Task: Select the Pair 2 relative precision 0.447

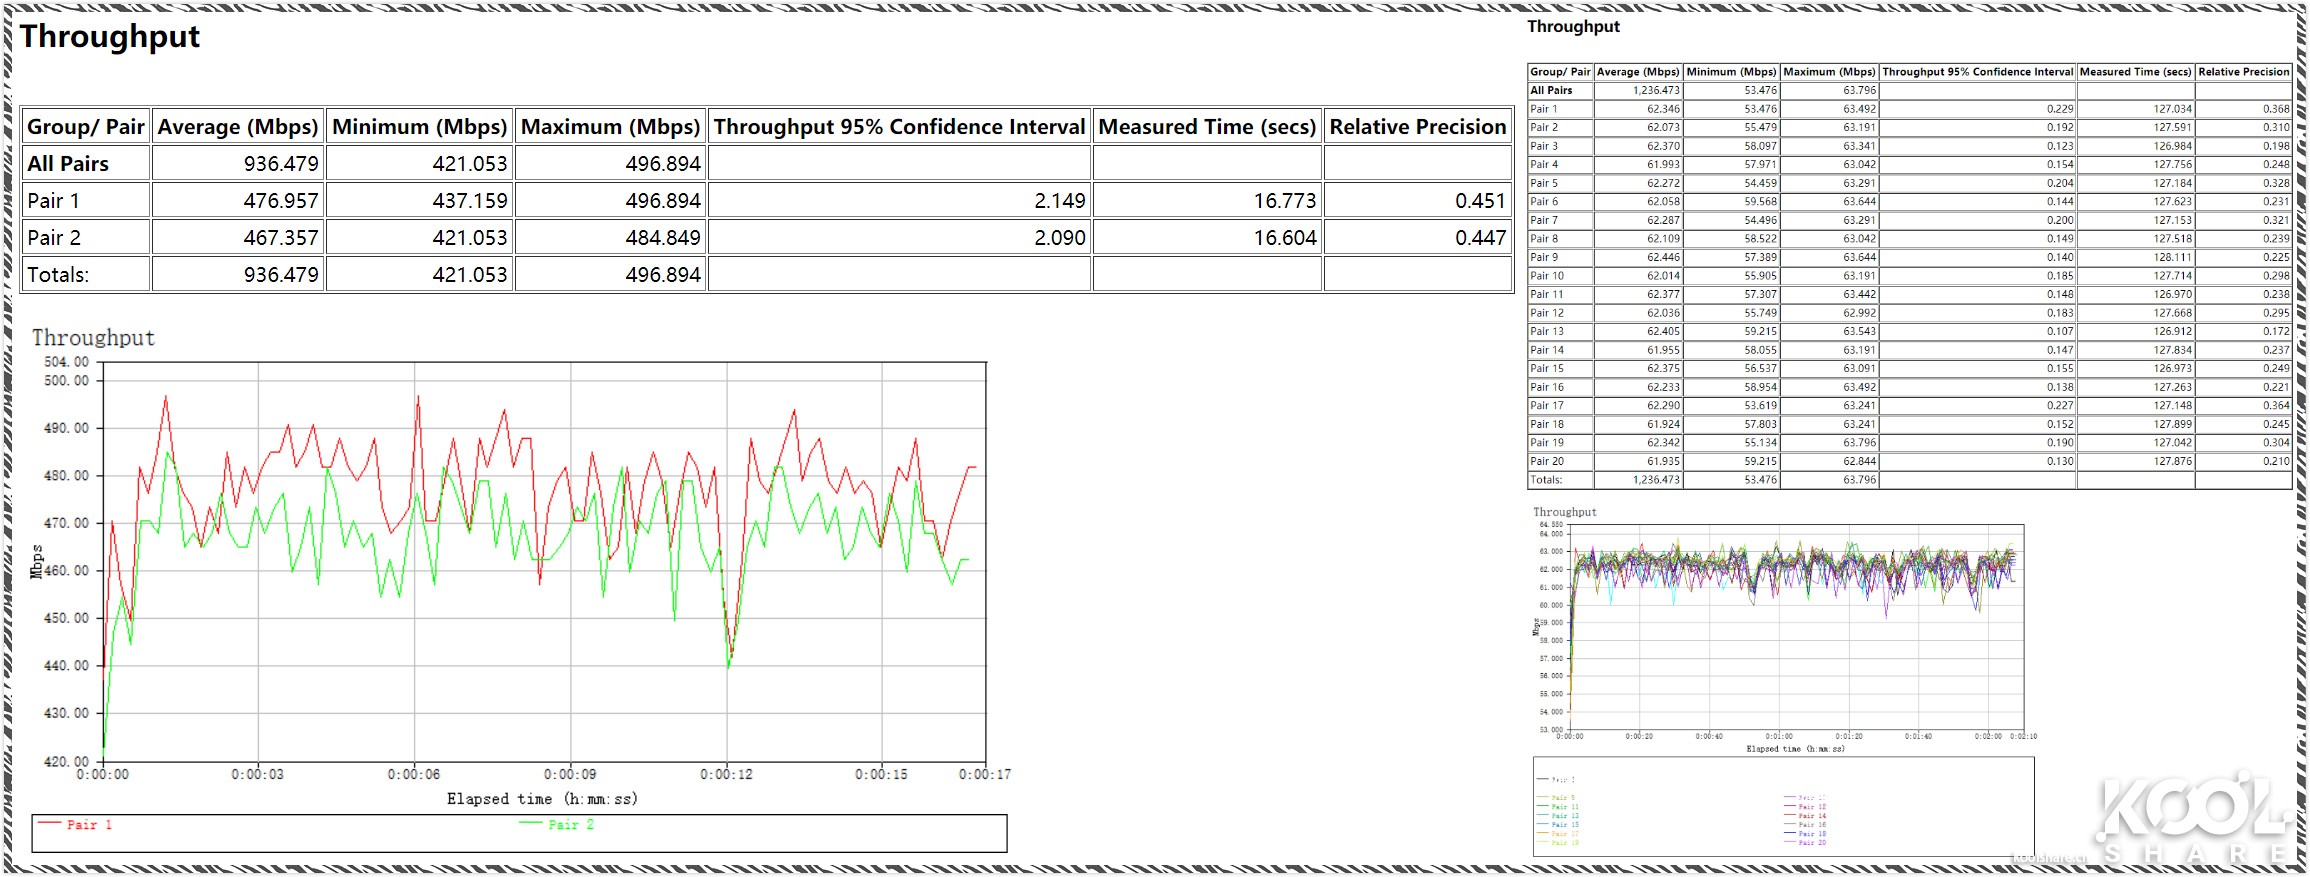Action: 1481,238
